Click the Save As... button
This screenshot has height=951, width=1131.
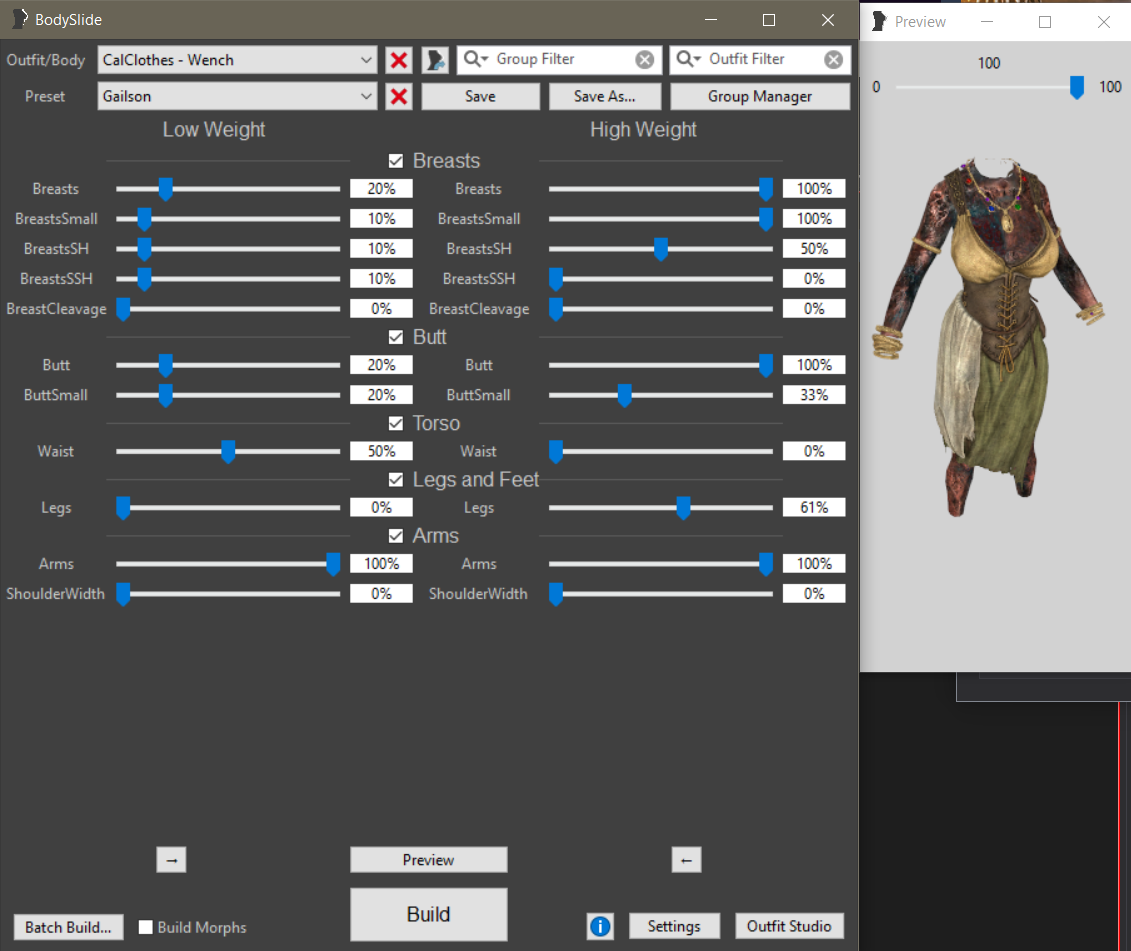[604, 96]
